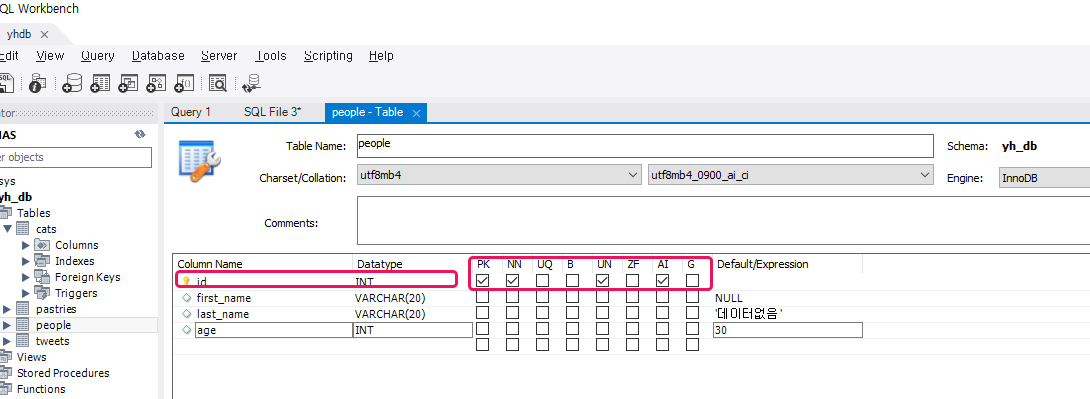Viewport: 1090px width, 399px height.
Task: Click the Stored Procedures folder icon
Action: (6, 373)
